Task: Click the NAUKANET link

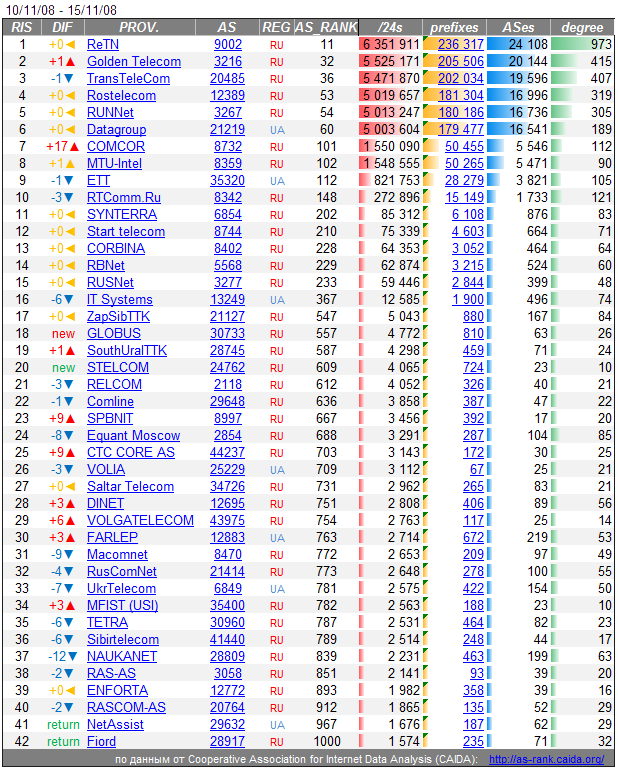Action: pos(122,657)
